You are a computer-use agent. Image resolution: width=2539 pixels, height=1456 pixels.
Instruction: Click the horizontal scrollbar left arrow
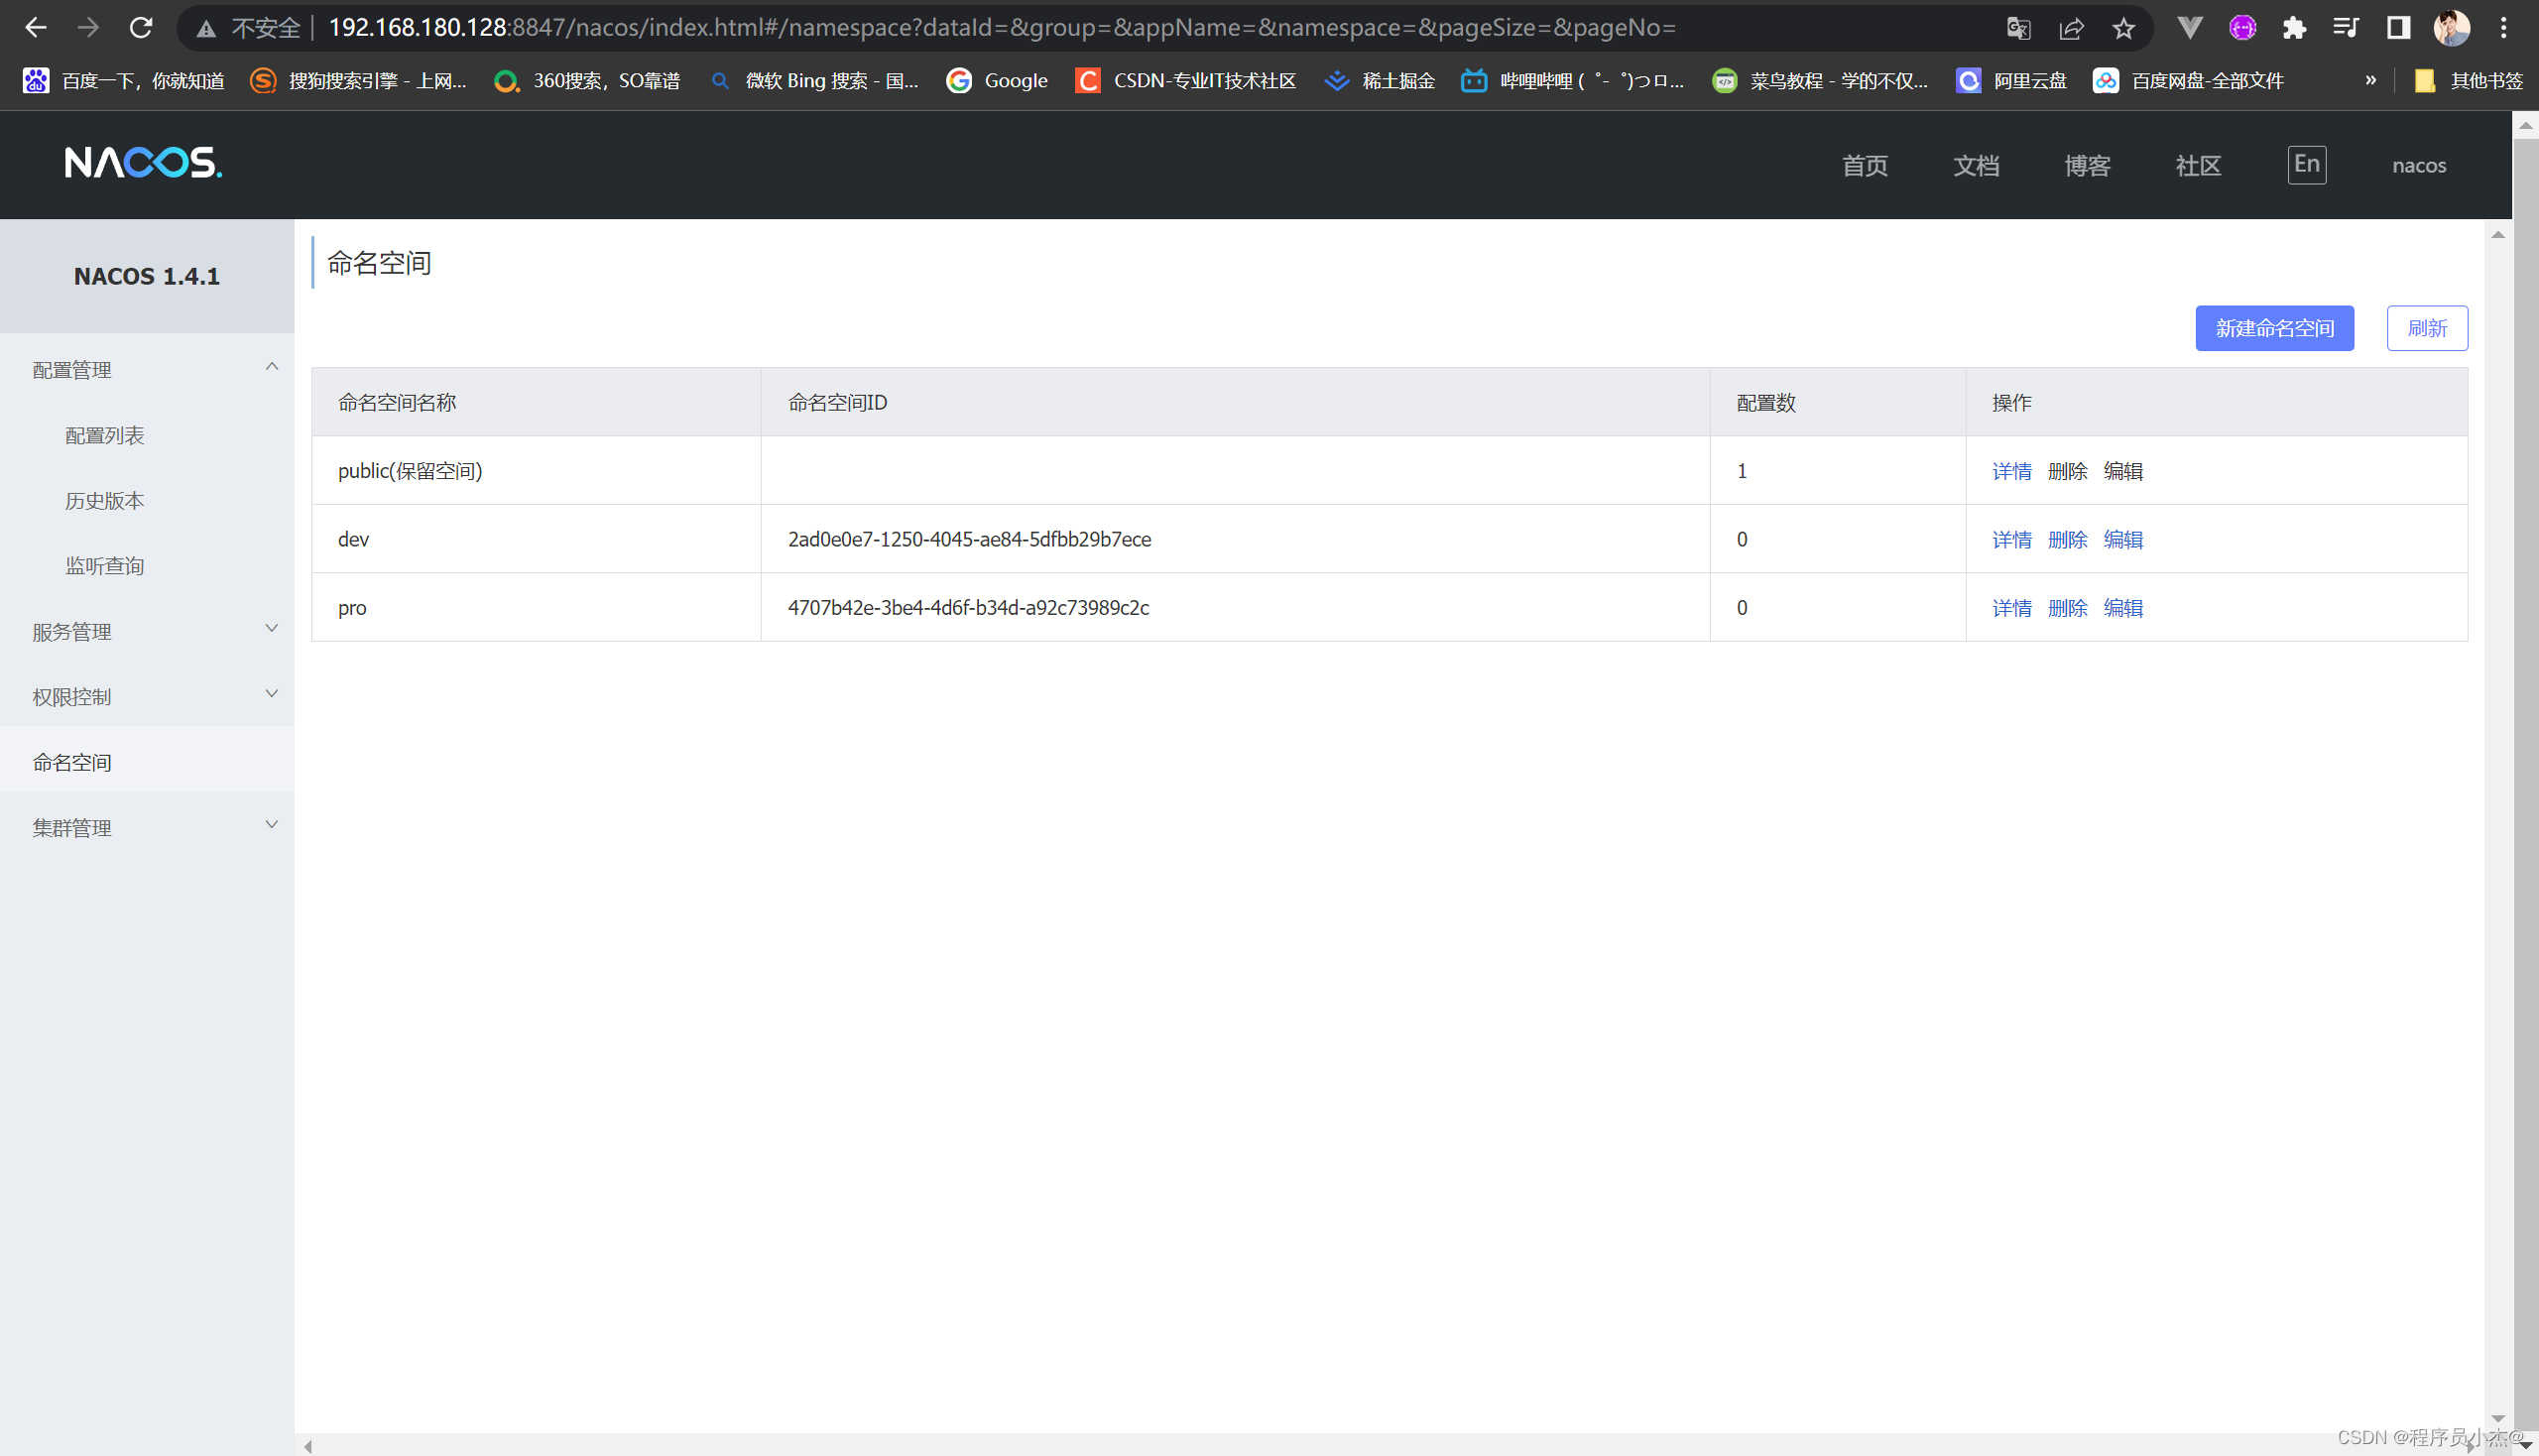click(308, 1446)
